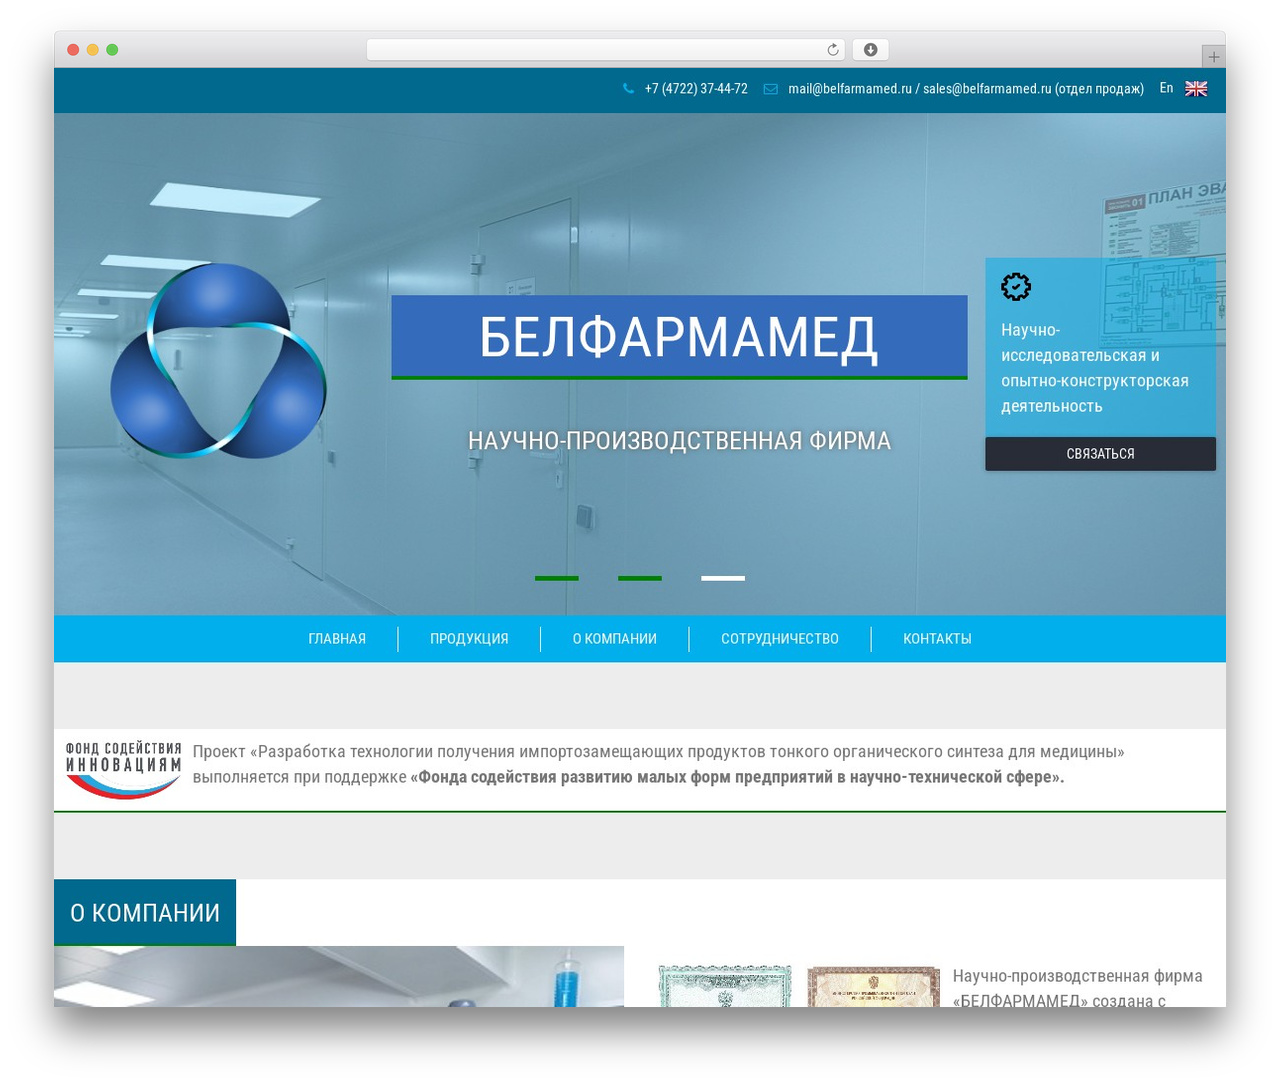
Task: Click the blue Belfarmamed logo
Action: coord(218,360)
